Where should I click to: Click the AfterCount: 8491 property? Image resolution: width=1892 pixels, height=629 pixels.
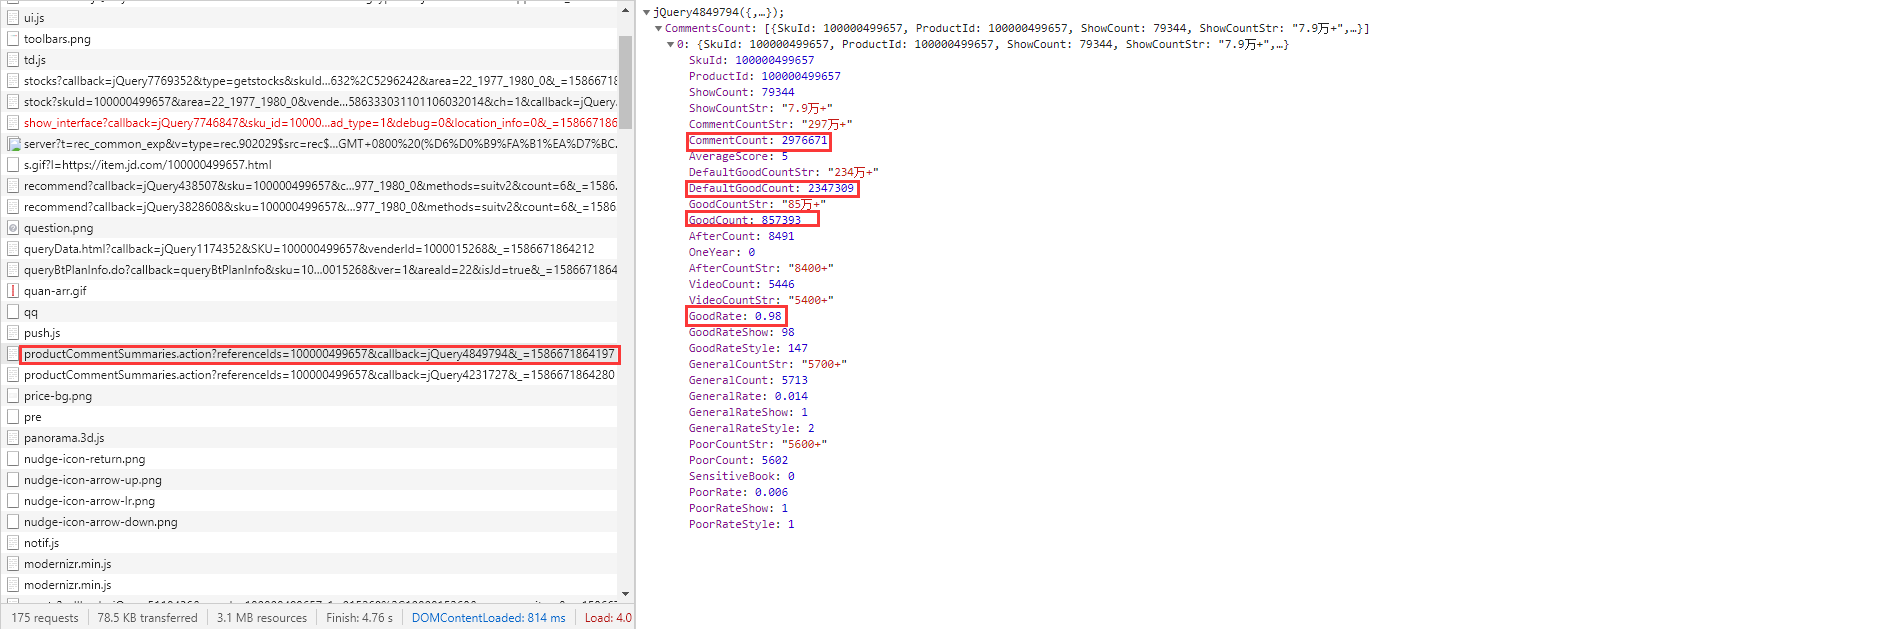pyautogui.click(x=741, y=236)
